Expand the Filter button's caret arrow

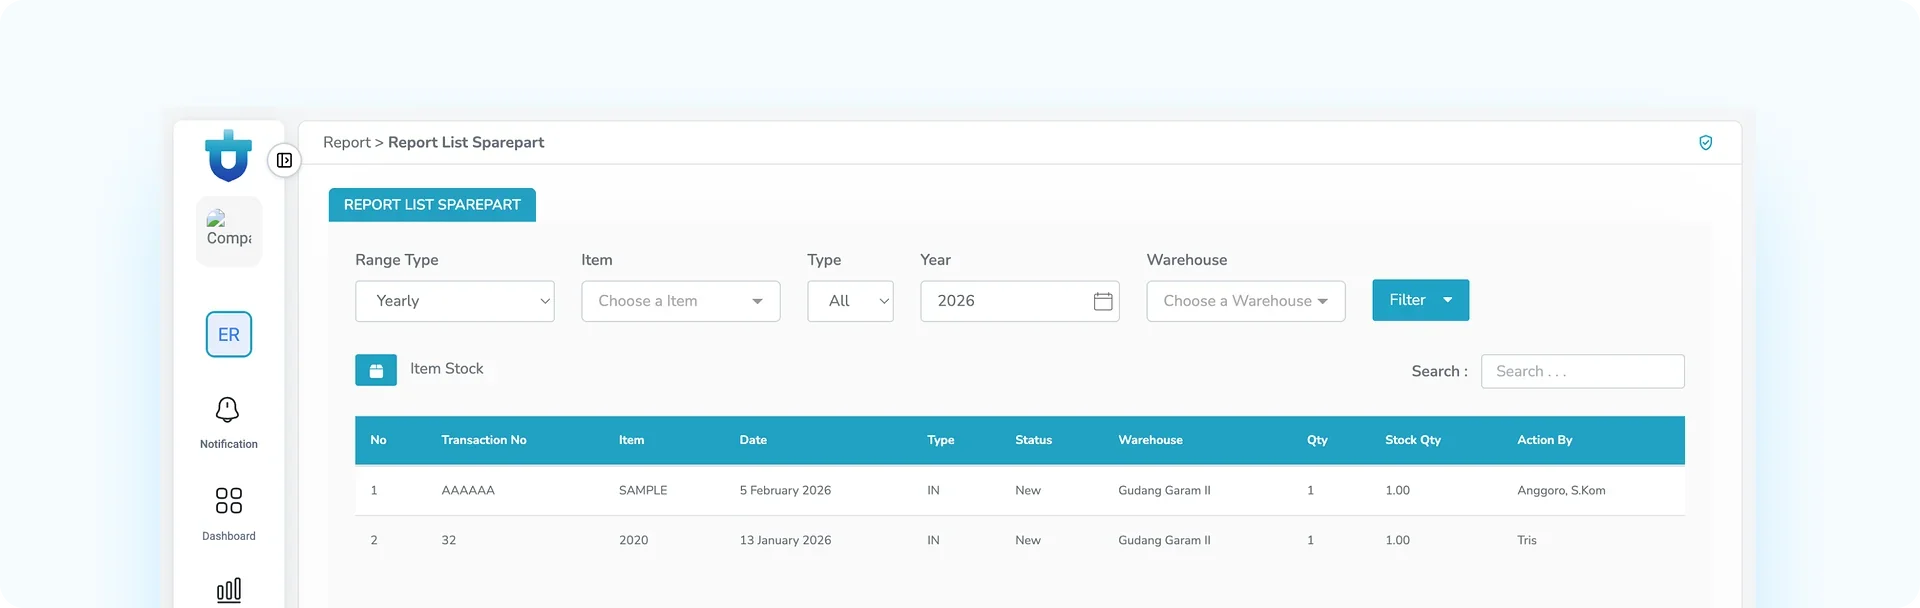[x=1448, y=300]
